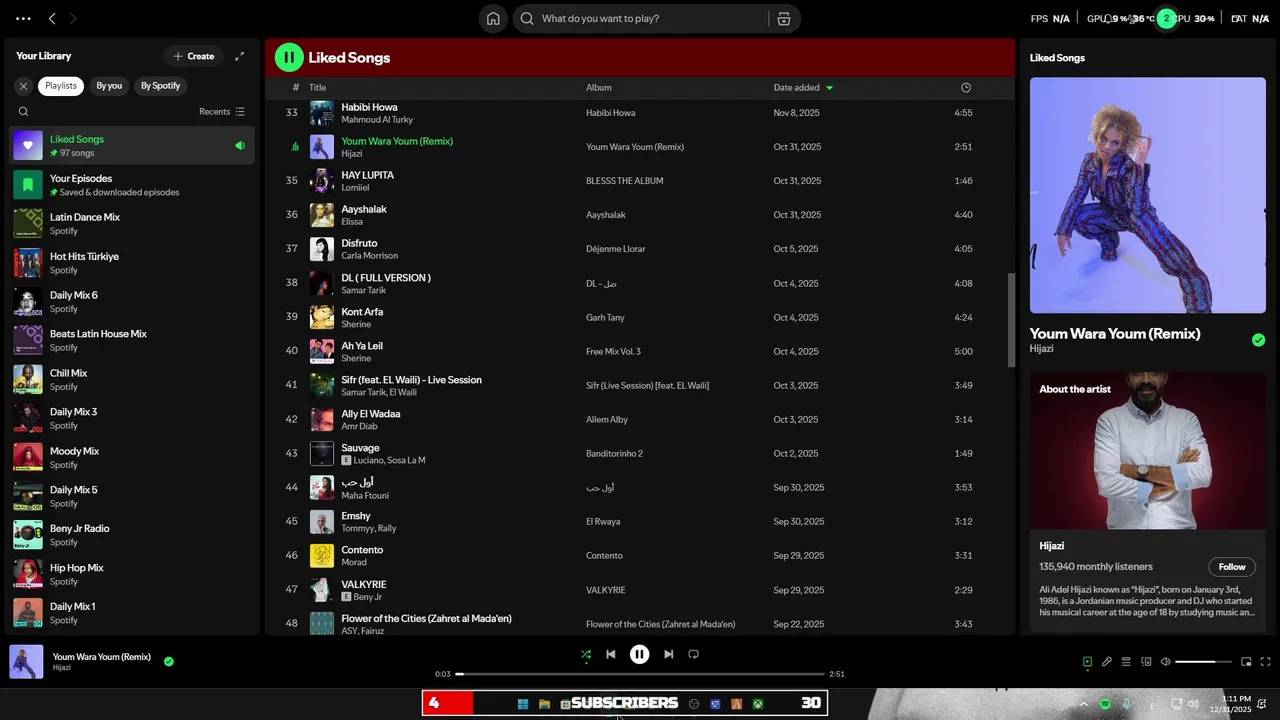Toggle the Now Playing view icon
The width and height of the screenshot is (1280, 720).
(1087, 661)
